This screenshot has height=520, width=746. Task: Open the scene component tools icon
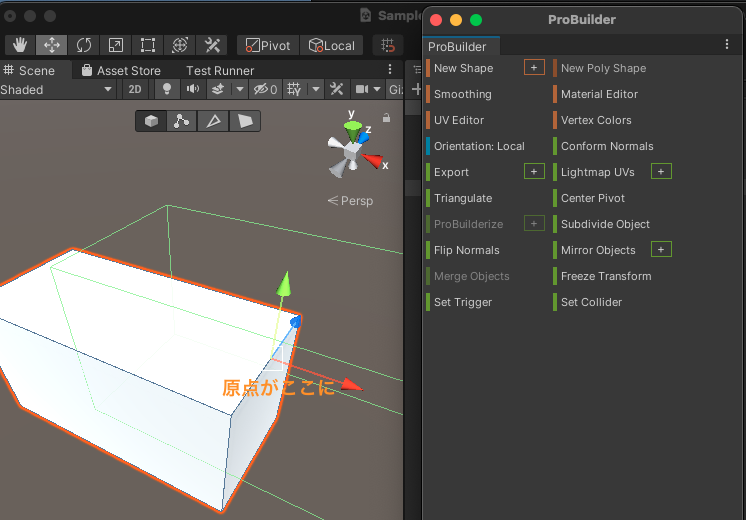(337, 89)
